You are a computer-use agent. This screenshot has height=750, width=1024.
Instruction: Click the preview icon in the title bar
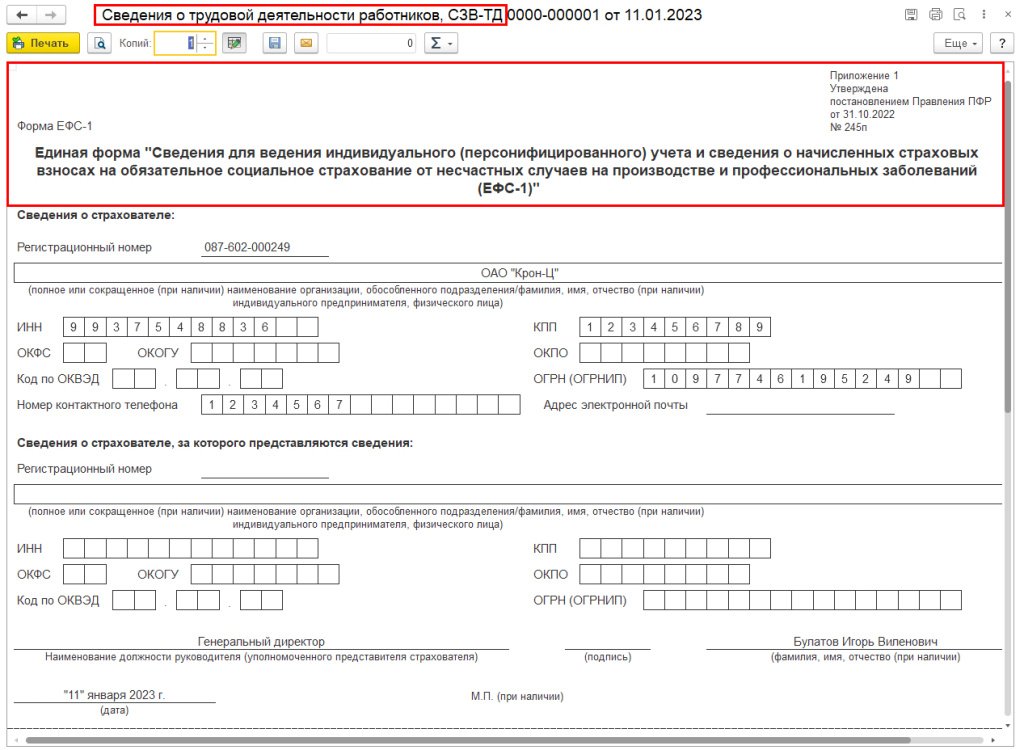click(959, 15)
